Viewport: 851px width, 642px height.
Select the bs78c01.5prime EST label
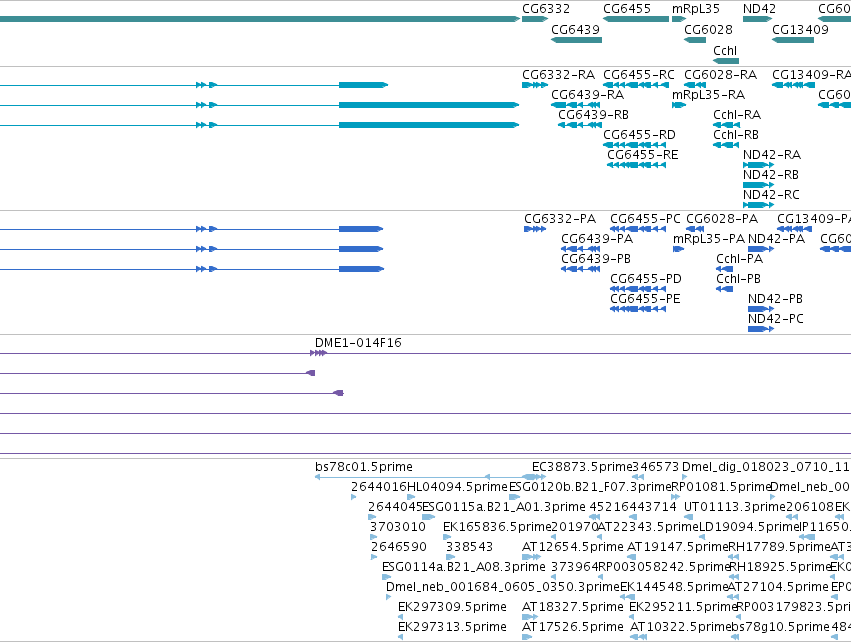point(364,467)
